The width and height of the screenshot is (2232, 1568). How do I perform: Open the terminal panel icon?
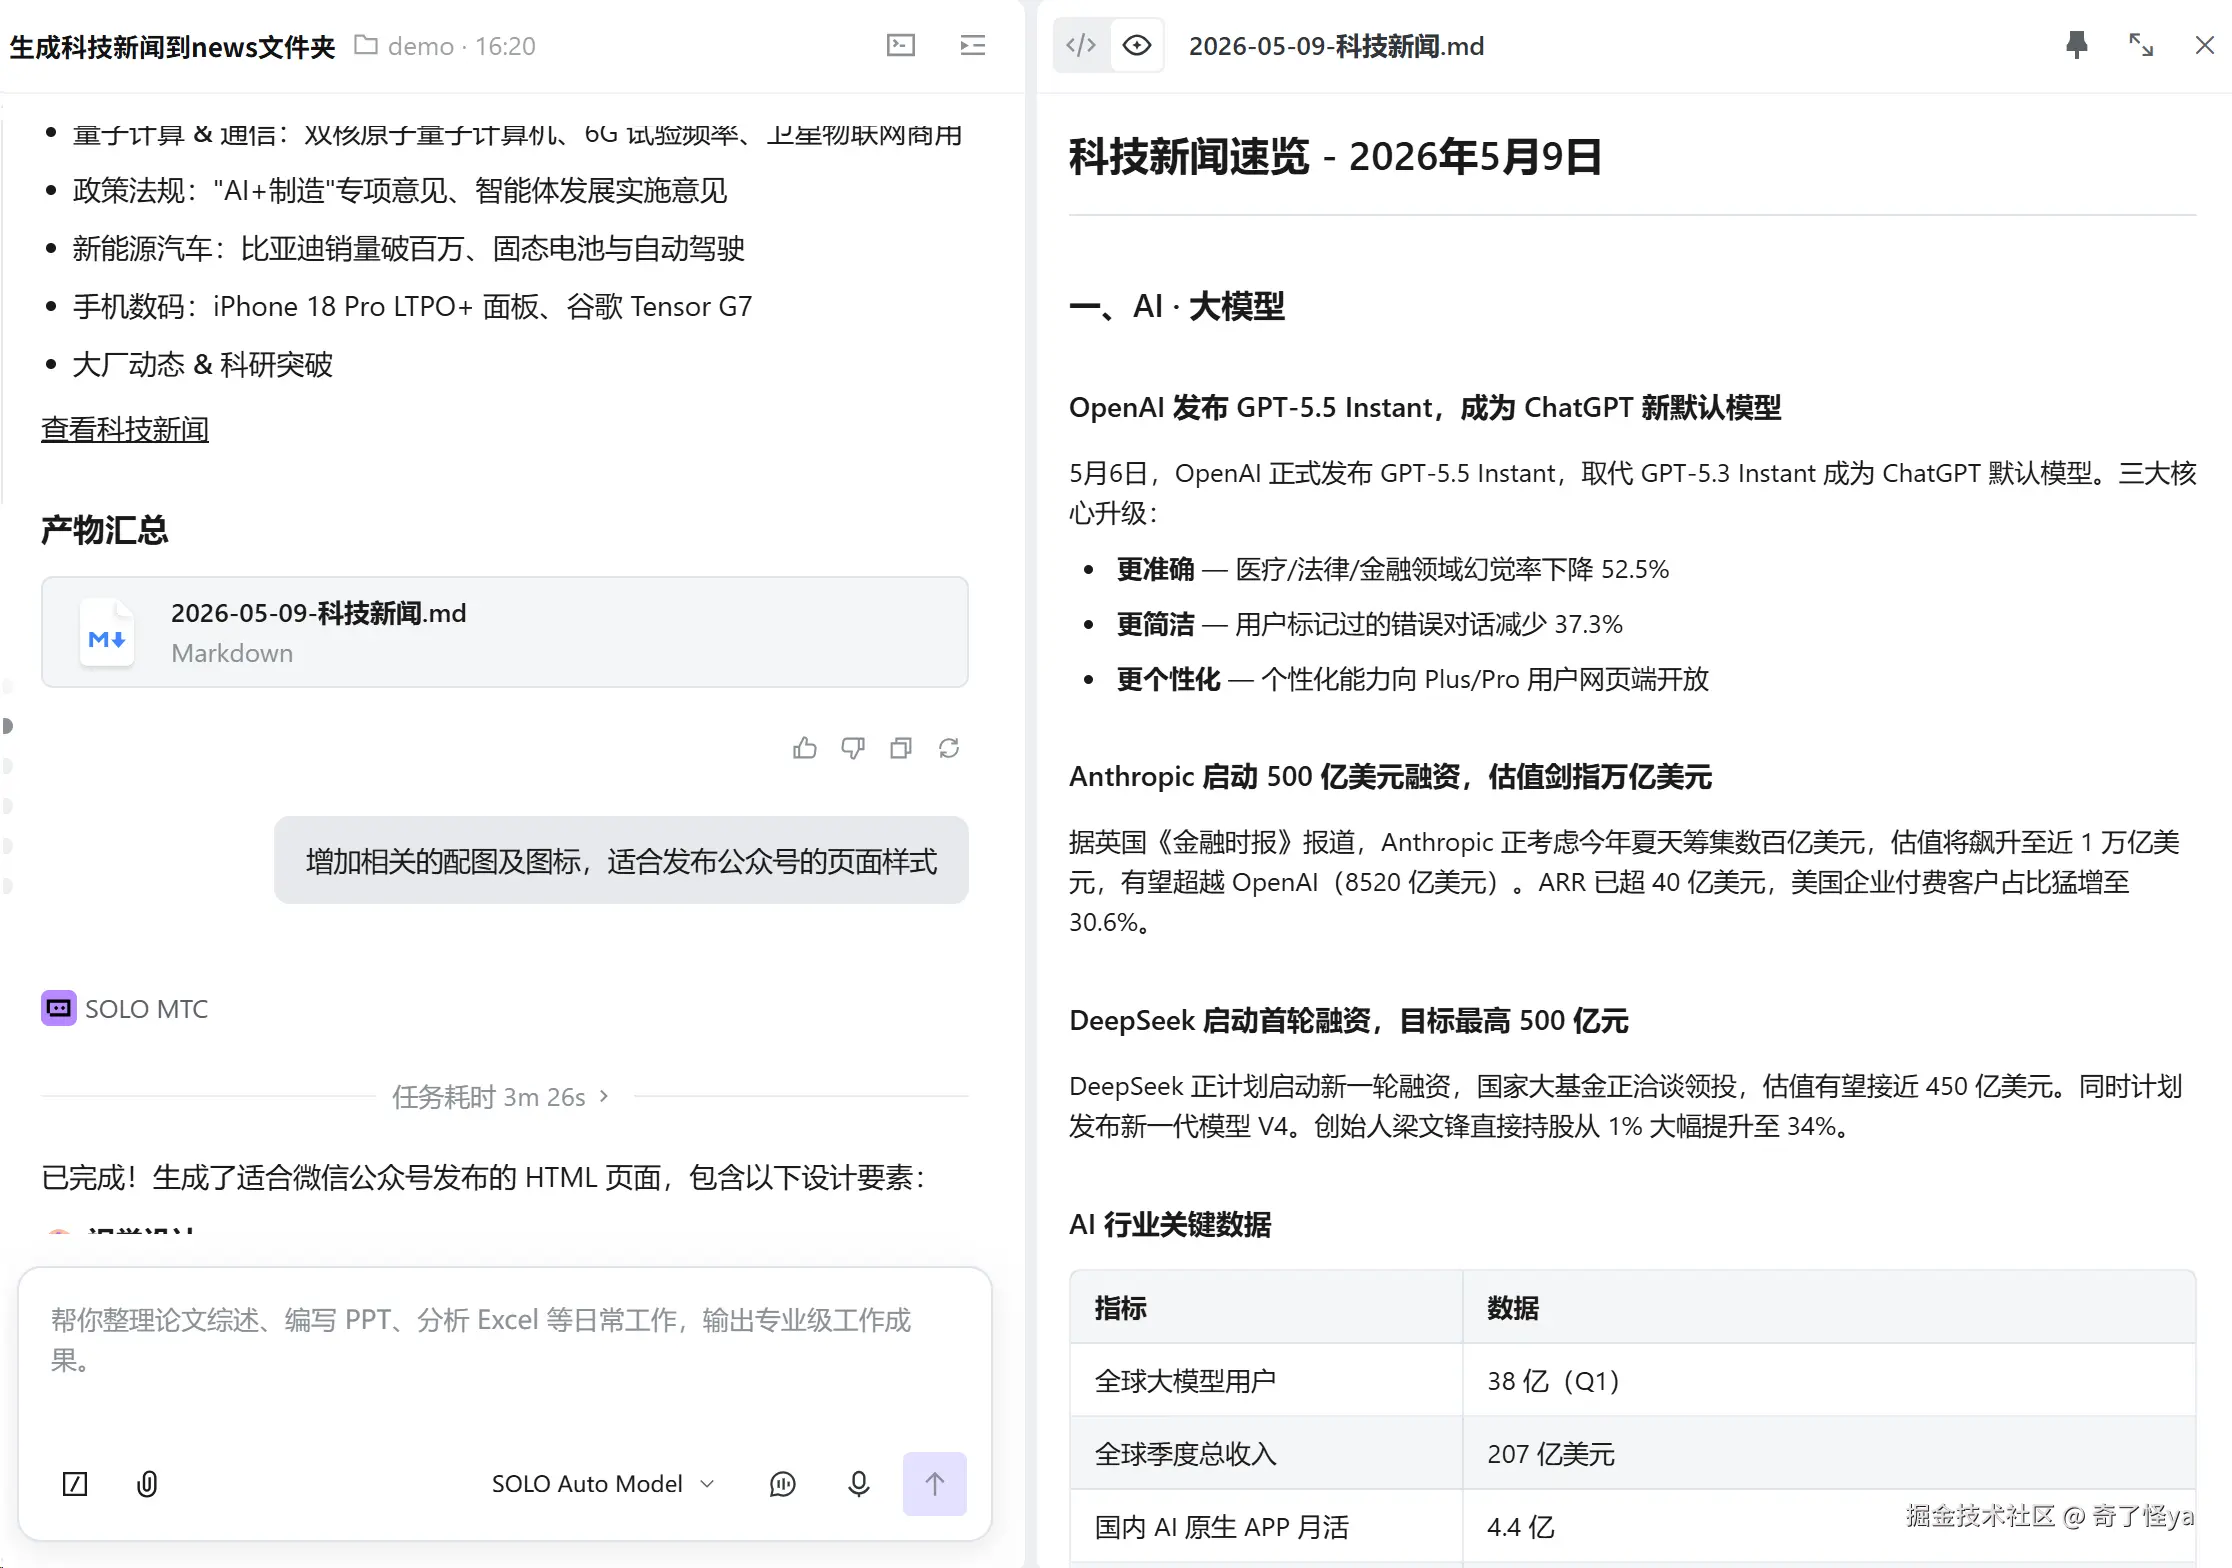coord(901,45)
